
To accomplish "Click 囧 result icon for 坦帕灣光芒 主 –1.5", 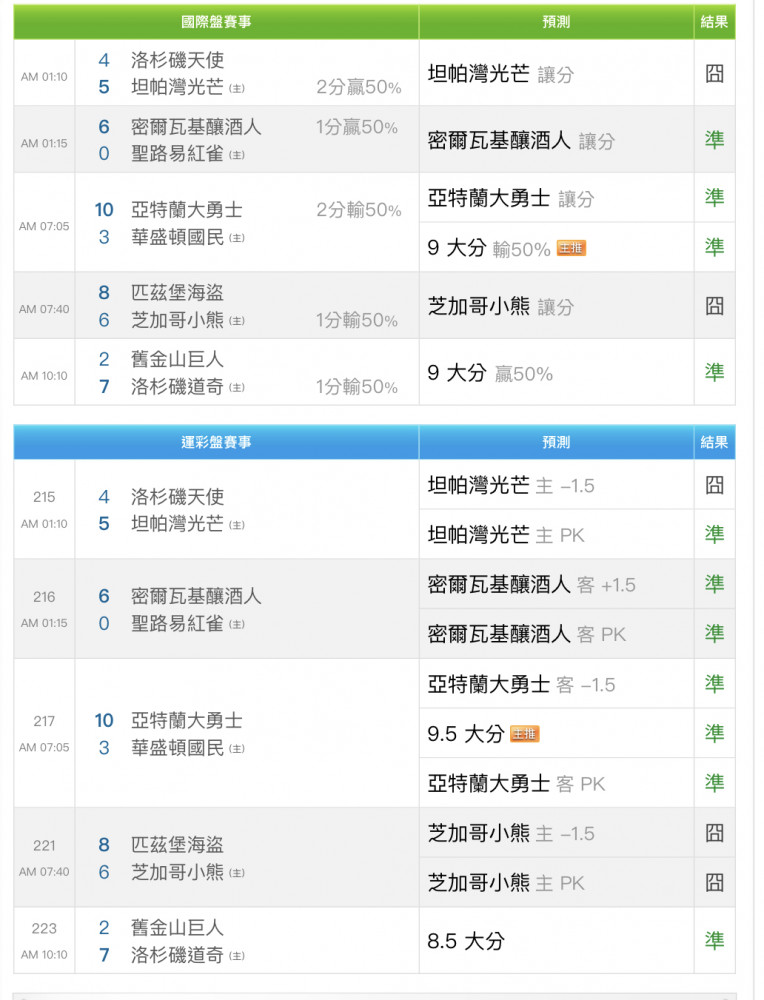I will pyautogui.click(x=714, y=485).
